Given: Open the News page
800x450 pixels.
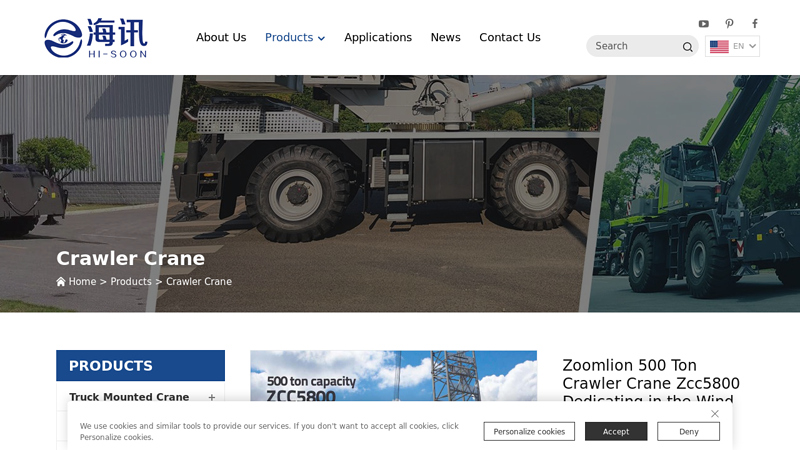Looking at the screenshot, I should (x=445, y=37).
